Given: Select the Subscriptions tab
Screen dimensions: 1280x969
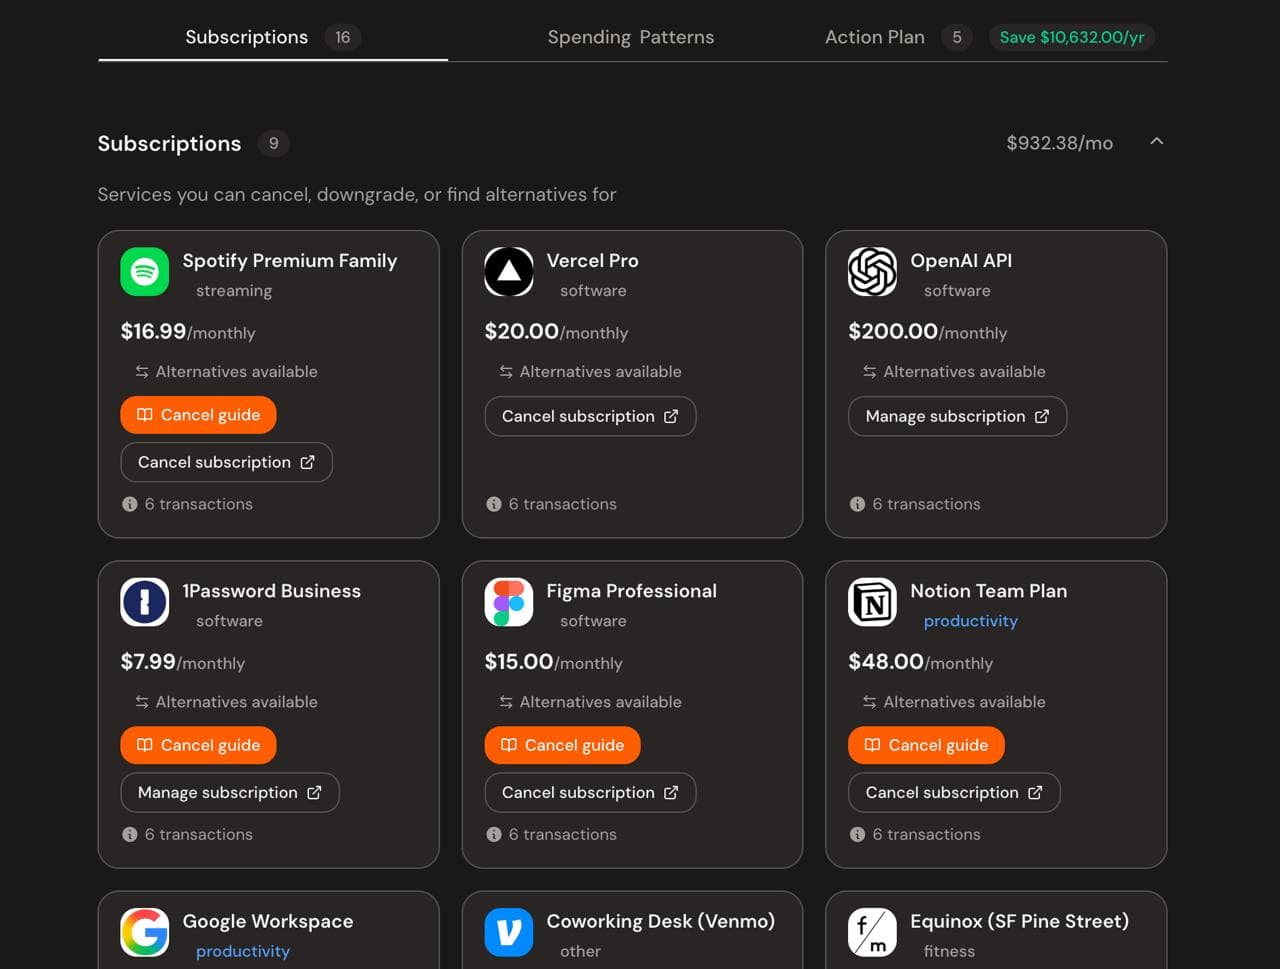Looking at the screenshot, I should coord(247,37).
